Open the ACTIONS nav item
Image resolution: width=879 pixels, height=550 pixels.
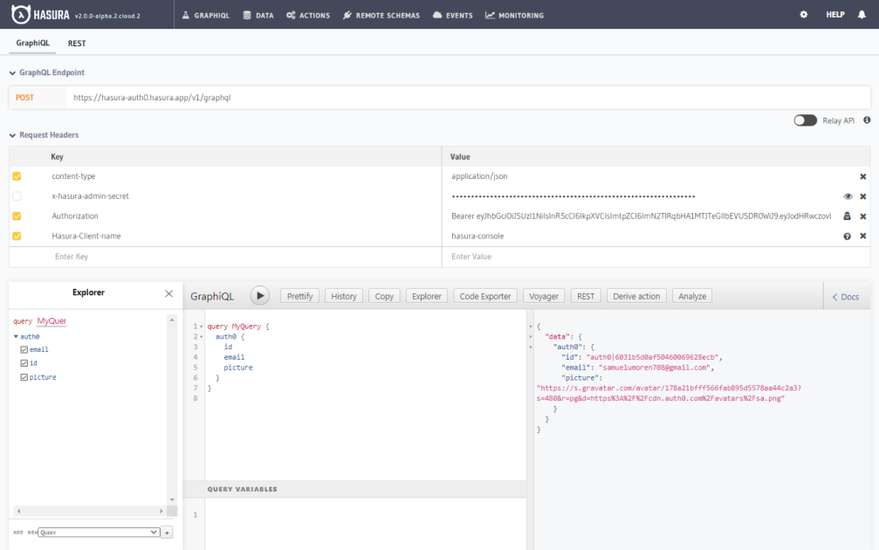(308, 15)
